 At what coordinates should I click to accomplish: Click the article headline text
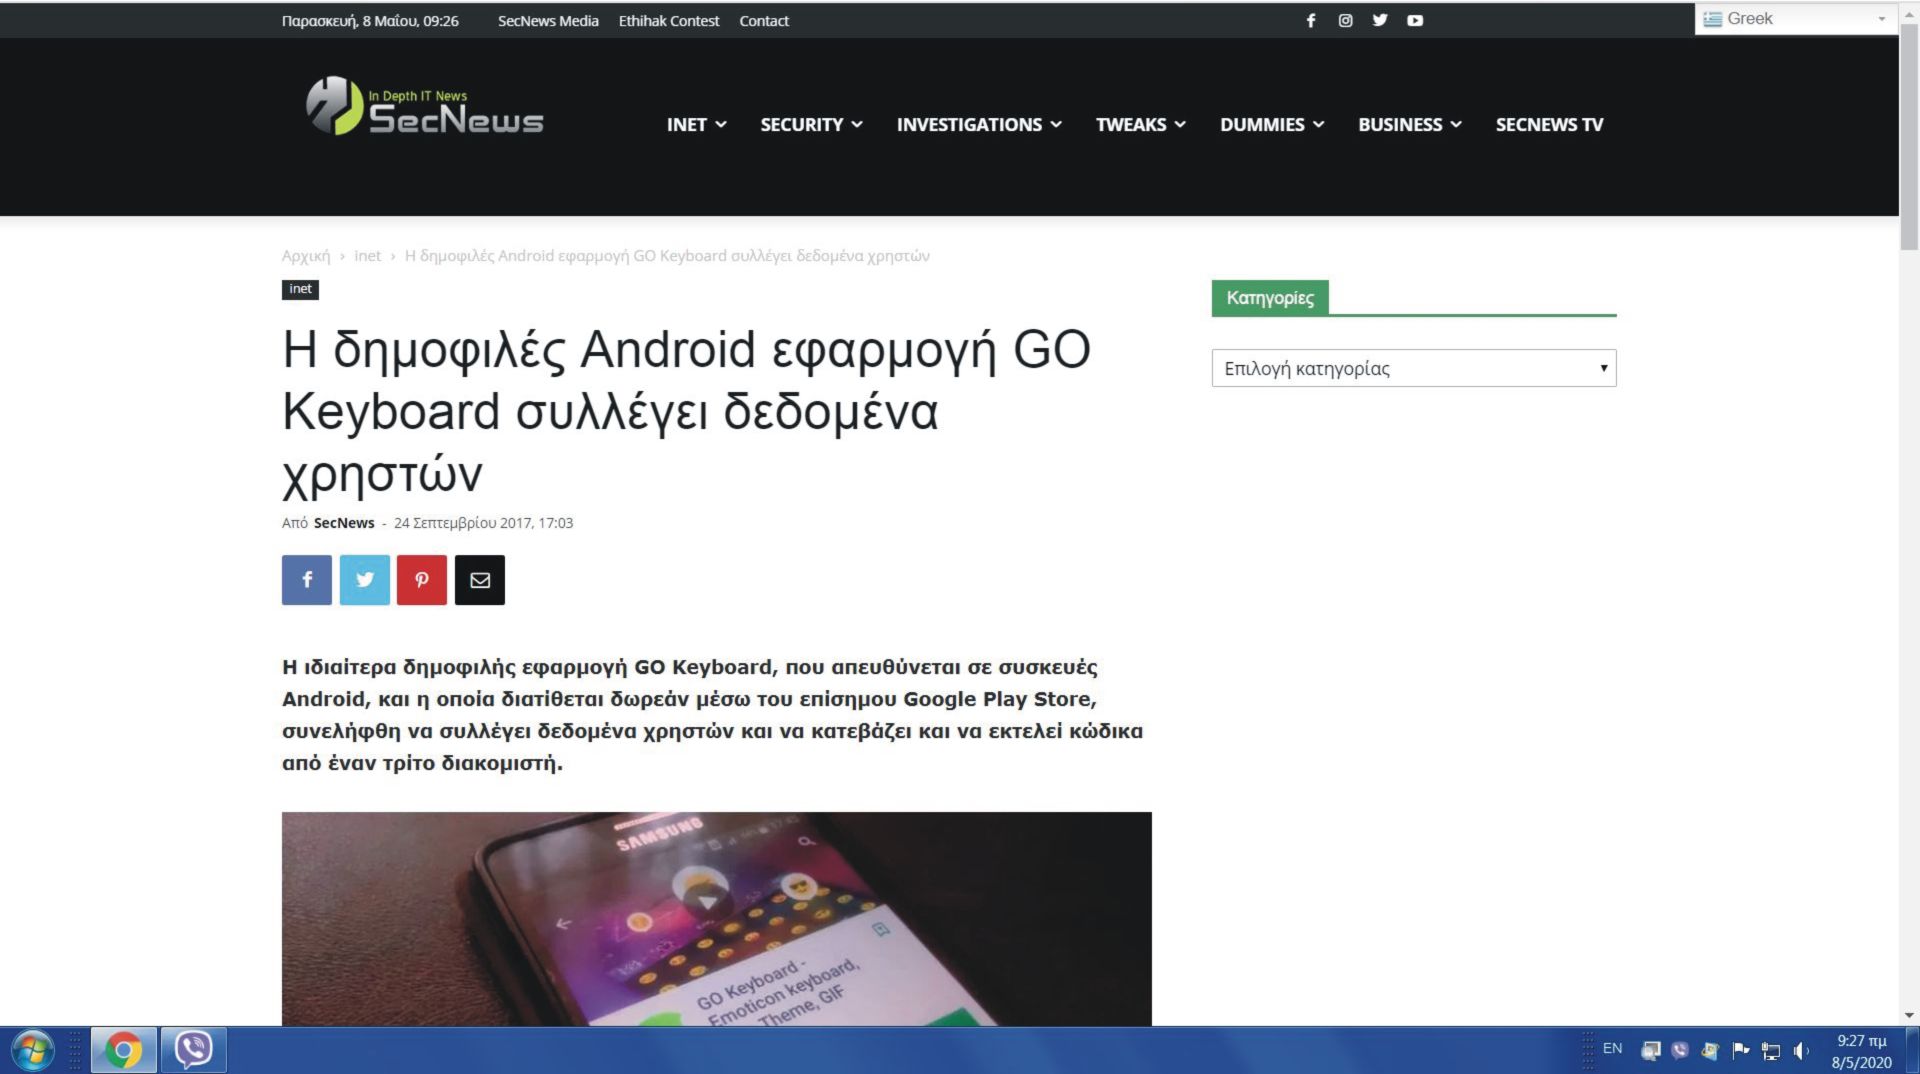point(686,411)
